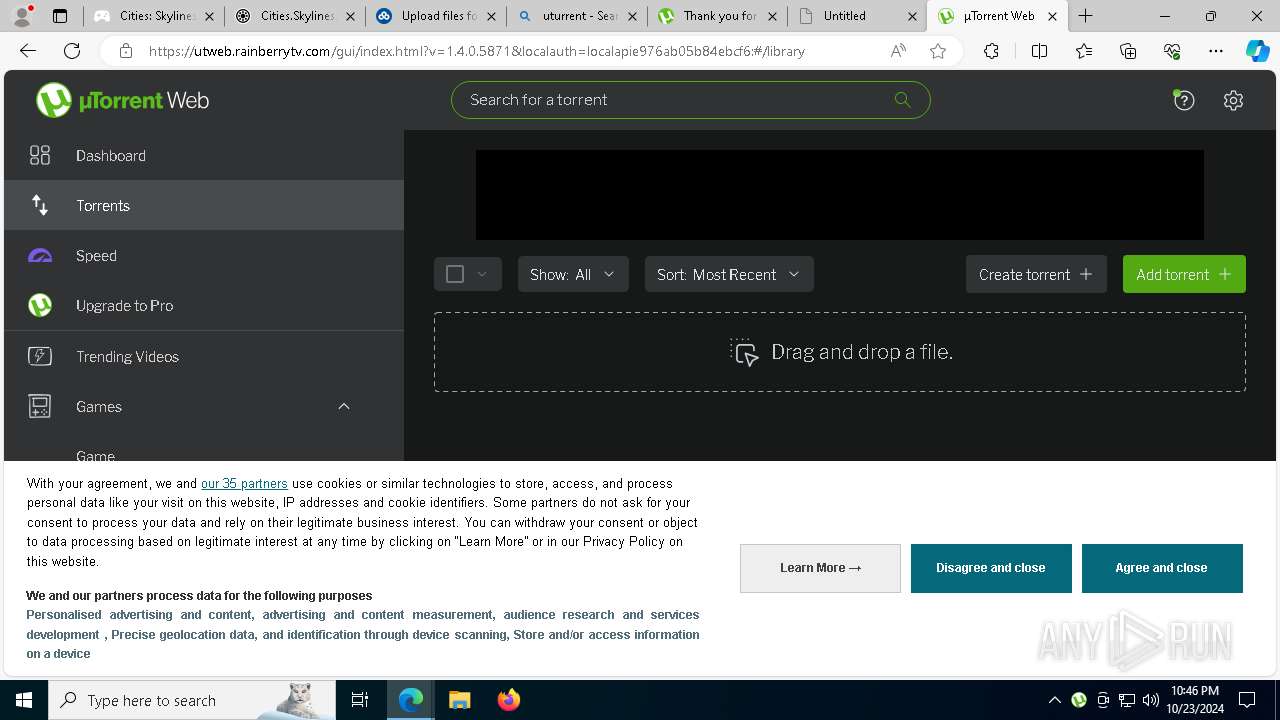Screen dimensions: 1280x720
Task: Click the taskbar search box
Action: [193, 700]
